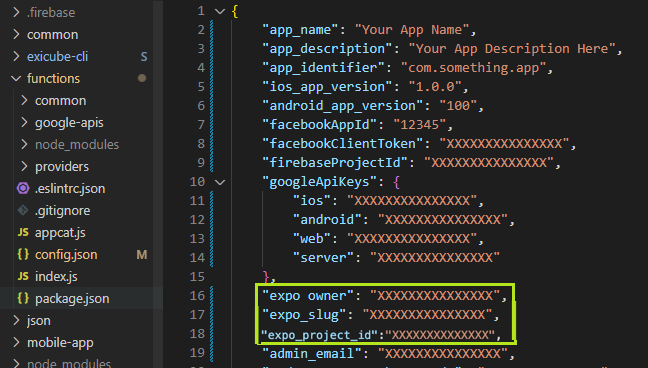Click the "ios" key on line 11
Image resolution: width=648 pixels, height=368 pixels.
point(312,201)
